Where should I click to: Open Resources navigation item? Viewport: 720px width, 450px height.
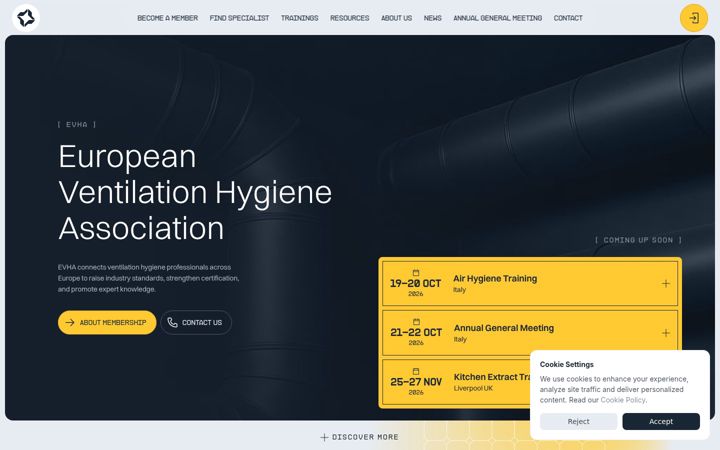click(349, 18)
